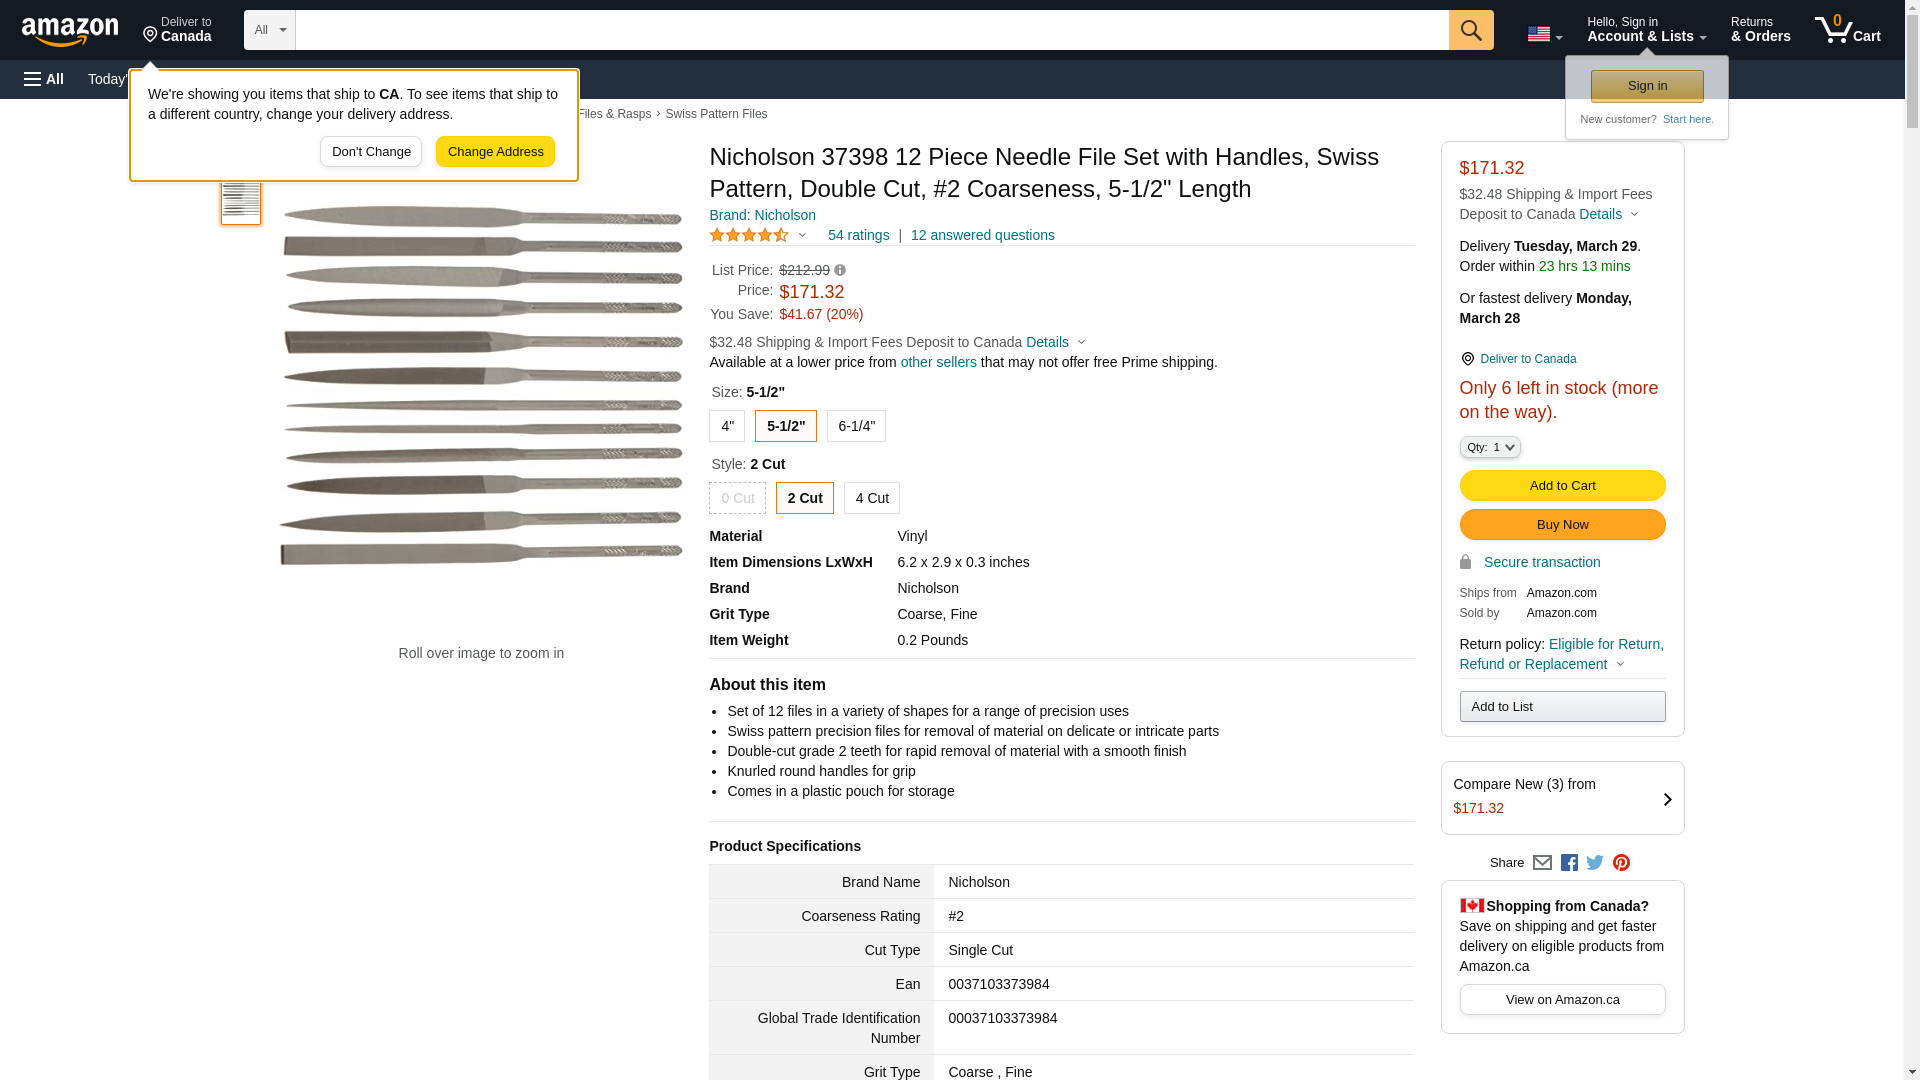1920x1080 pixels.
Task: Open the All hamburger menu
Action: pyautogui.click(x=44, y=79)
